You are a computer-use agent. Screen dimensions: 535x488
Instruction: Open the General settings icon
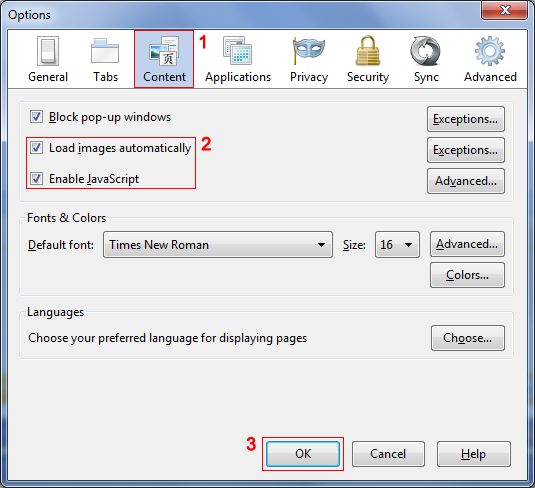[x=48, y=51]
